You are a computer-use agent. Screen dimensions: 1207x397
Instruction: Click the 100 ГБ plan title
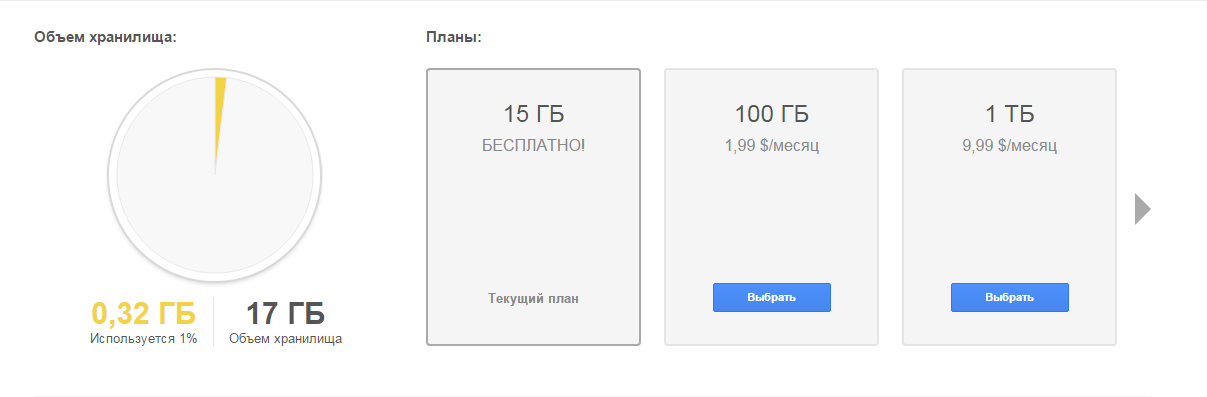pyautogui.click(x=772, y=113)
